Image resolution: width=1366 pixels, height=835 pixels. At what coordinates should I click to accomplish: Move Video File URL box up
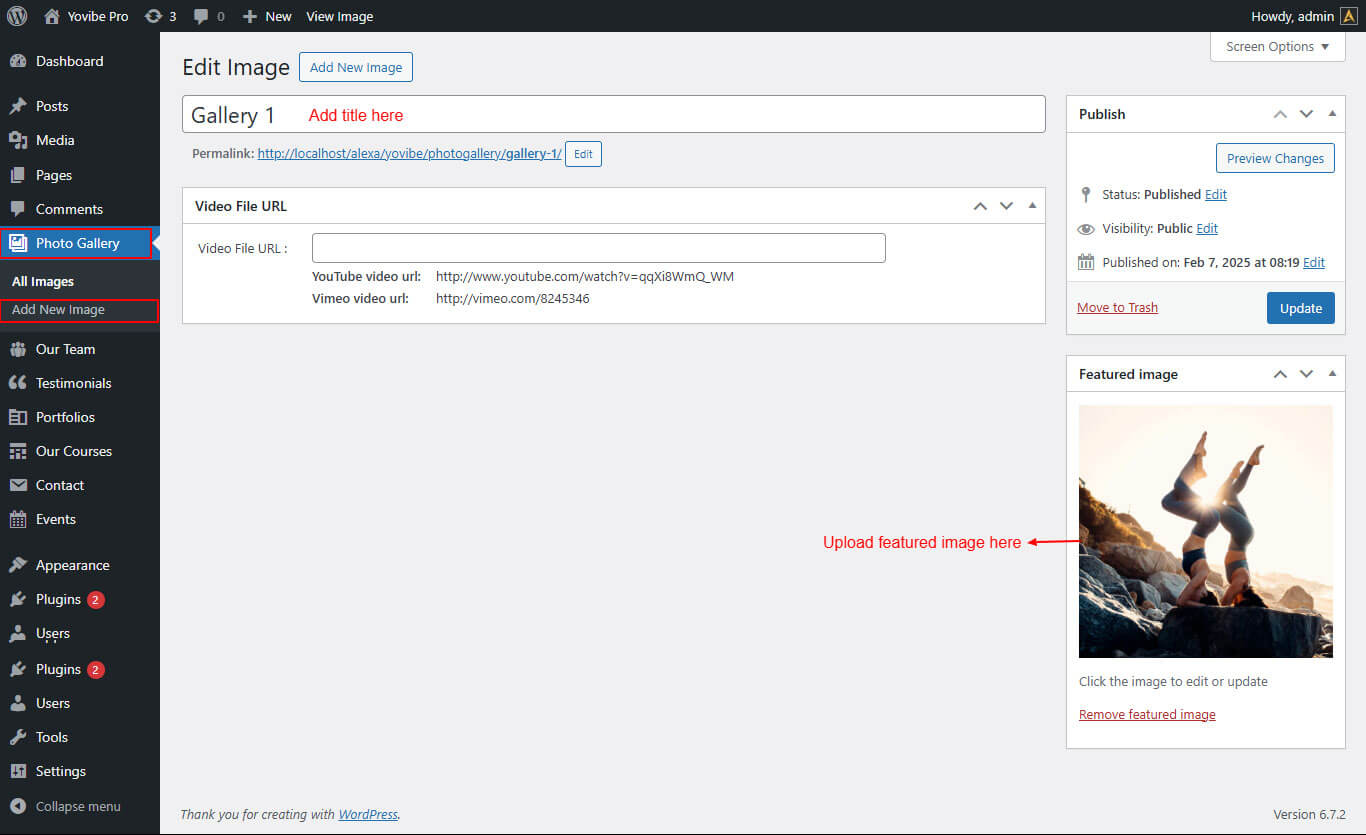(x=980, y=206)
